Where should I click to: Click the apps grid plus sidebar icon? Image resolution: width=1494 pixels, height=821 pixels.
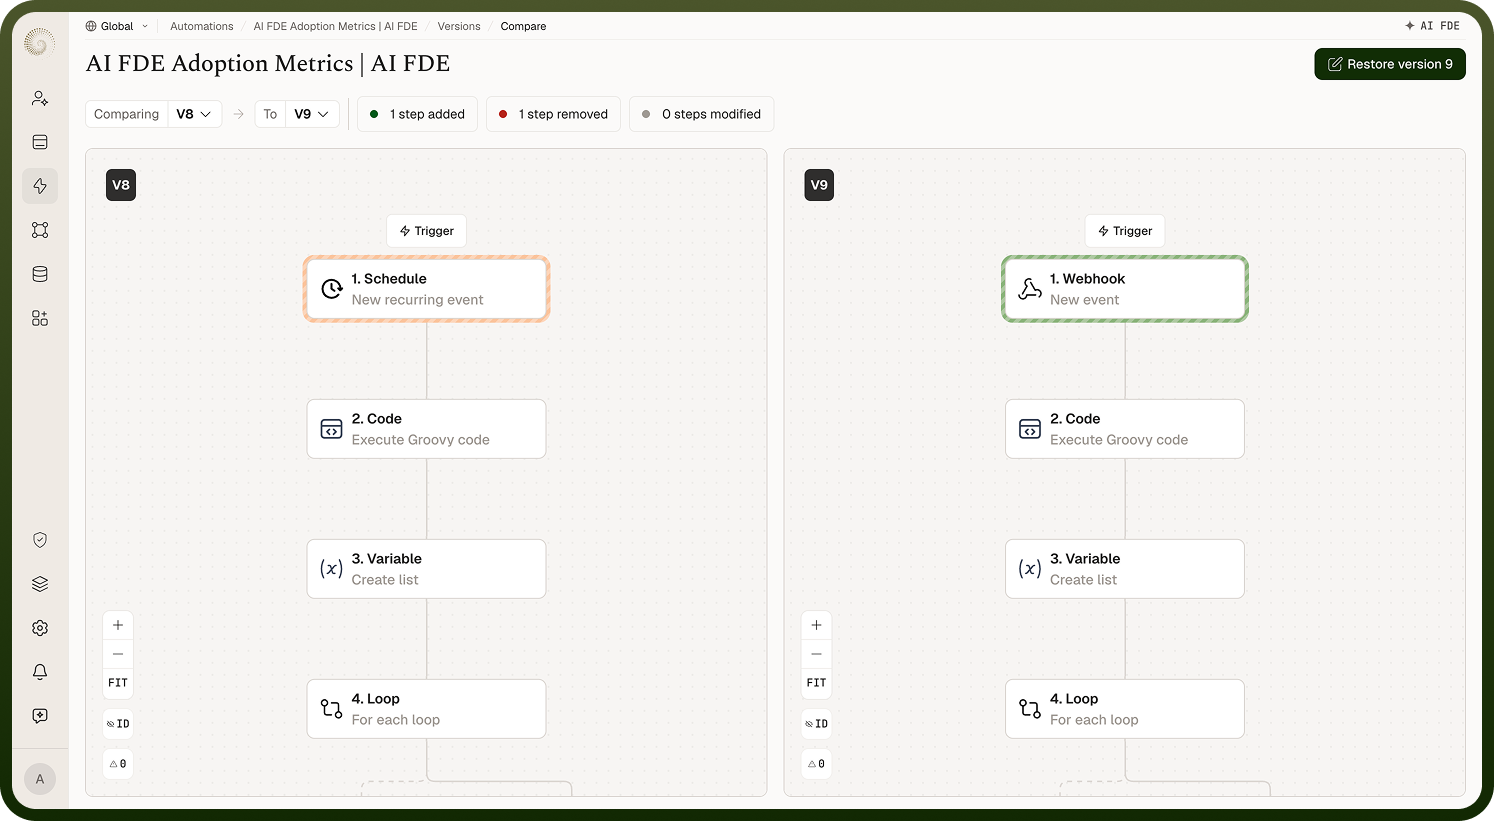click(40, 318)
